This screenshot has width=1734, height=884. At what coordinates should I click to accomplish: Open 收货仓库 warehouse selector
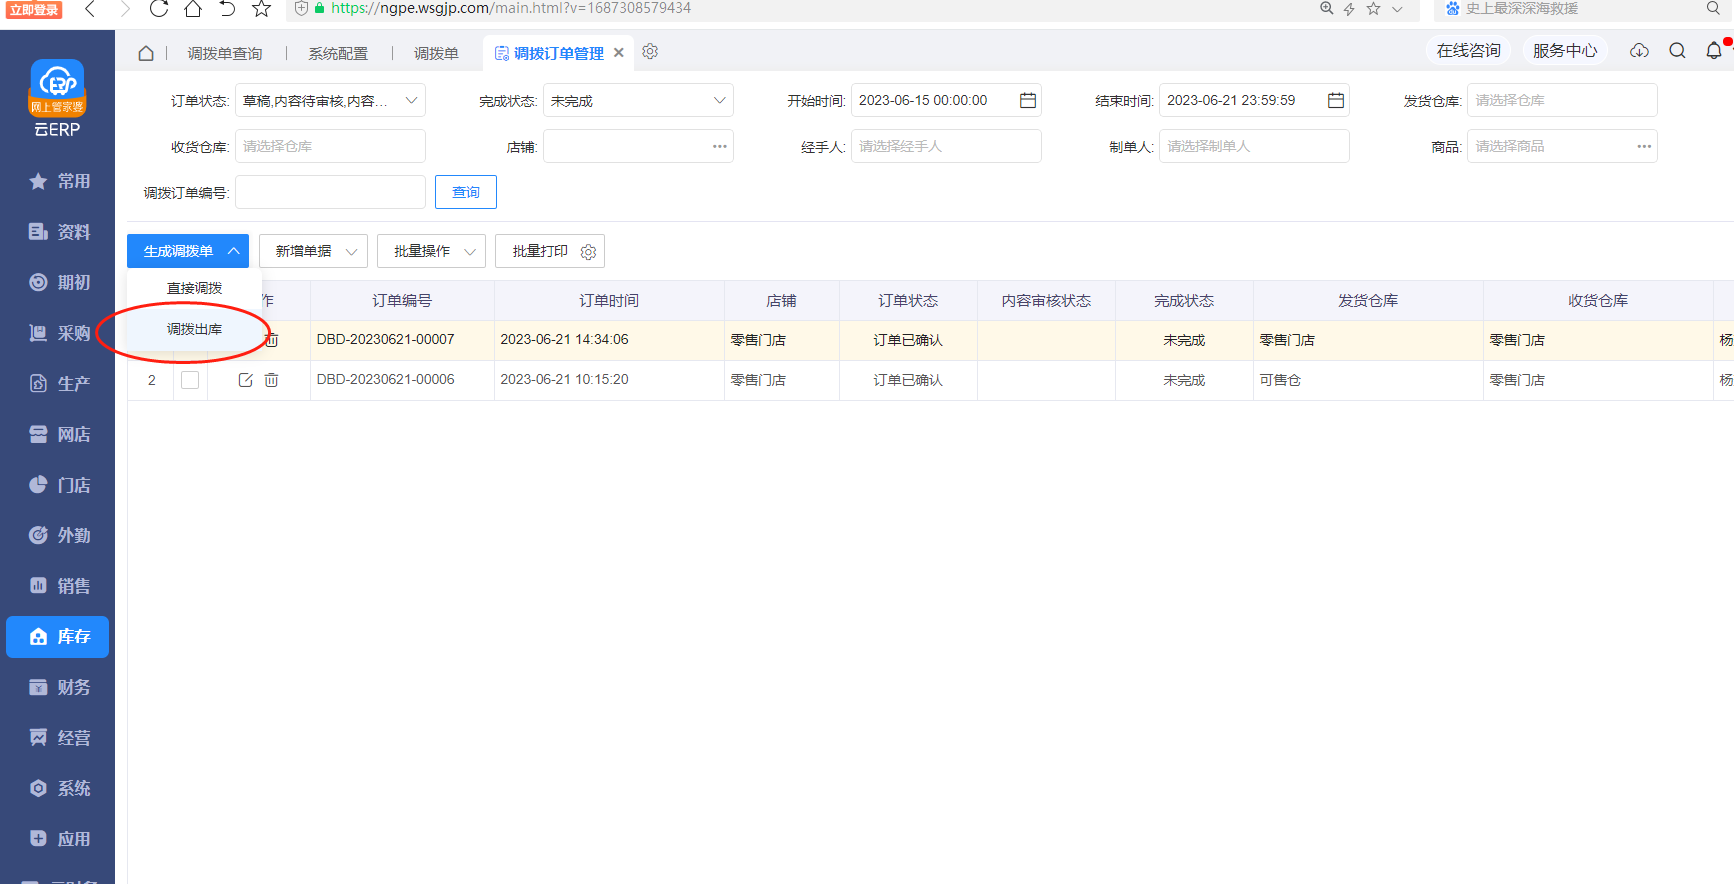pos(330,146)
